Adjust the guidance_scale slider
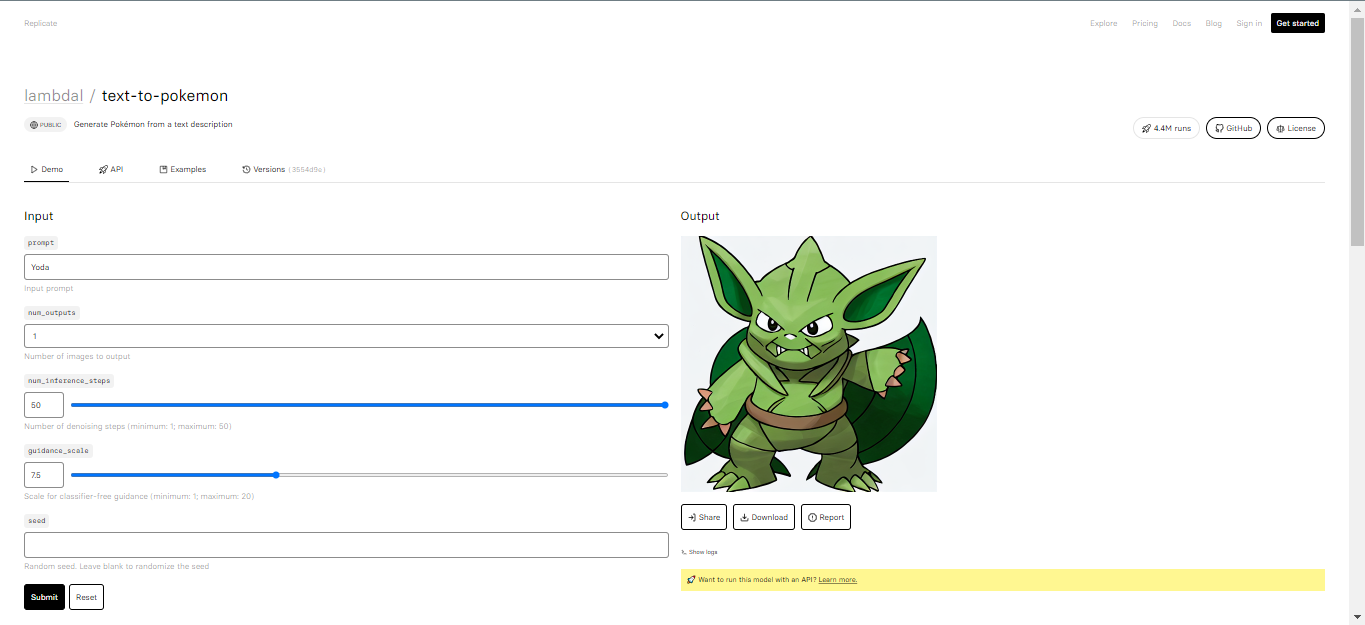Screen dimensions: 1365x625 (x=369, y=475)
